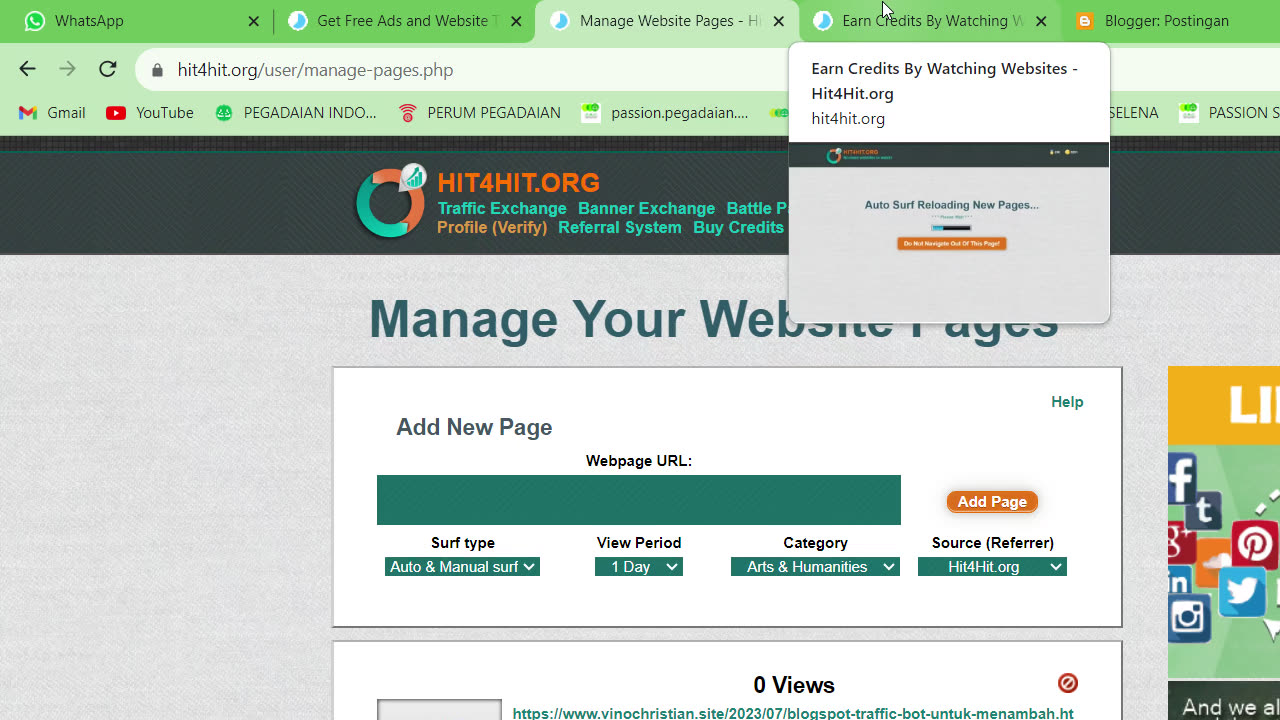Open the PEGADAIAN INDO... bookmark
Image resolution: width=1280 pixels, height=720 pixels.
tap(296, 113)
